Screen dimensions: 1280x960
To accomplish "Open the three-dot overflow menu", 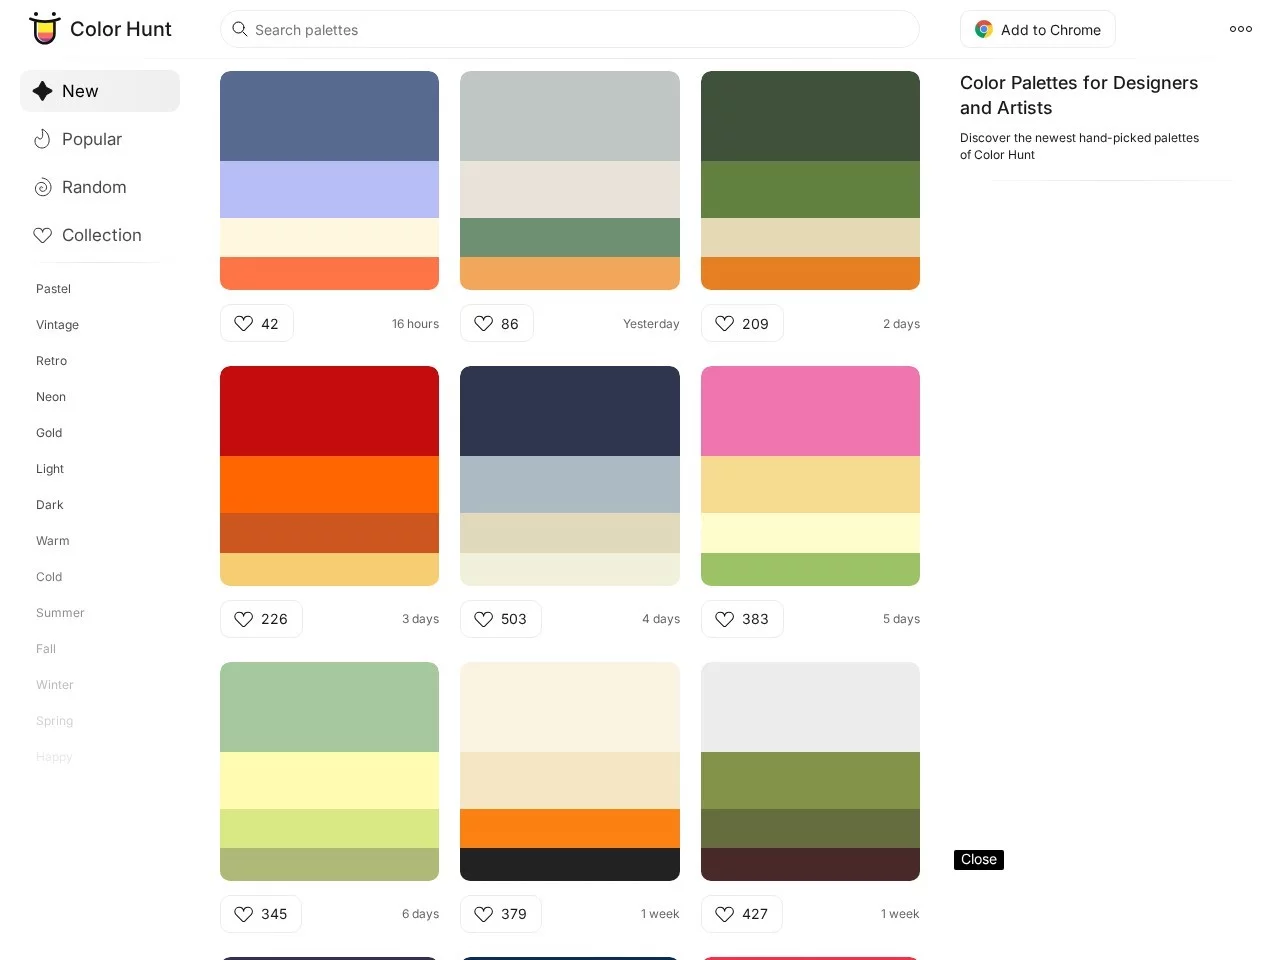I will pos(1240,29).
